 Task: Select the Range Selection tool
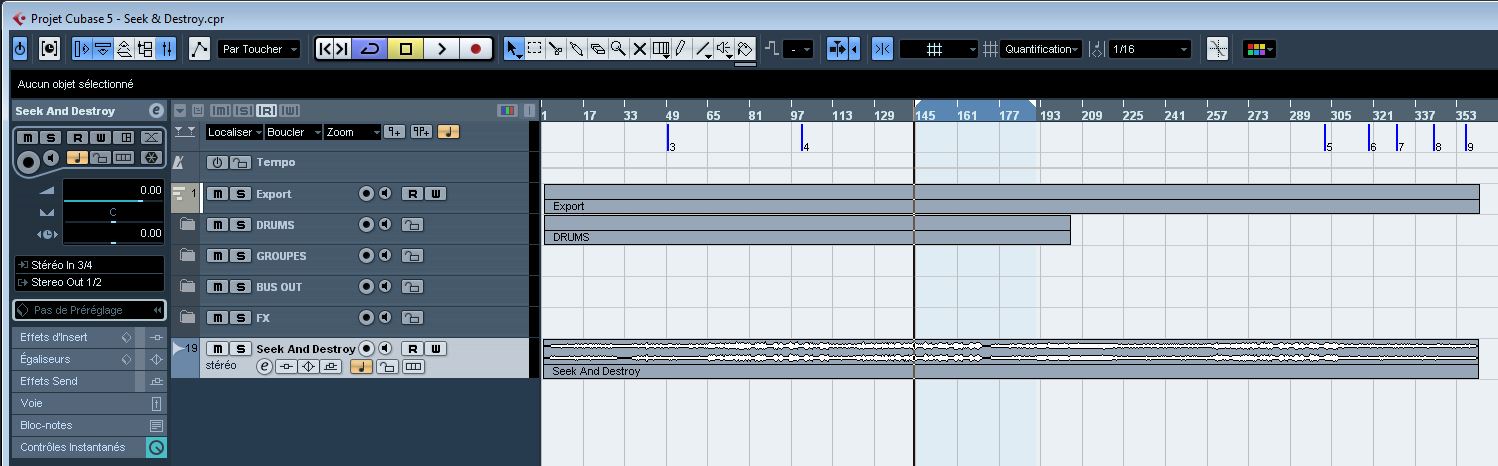pos(535,49)
